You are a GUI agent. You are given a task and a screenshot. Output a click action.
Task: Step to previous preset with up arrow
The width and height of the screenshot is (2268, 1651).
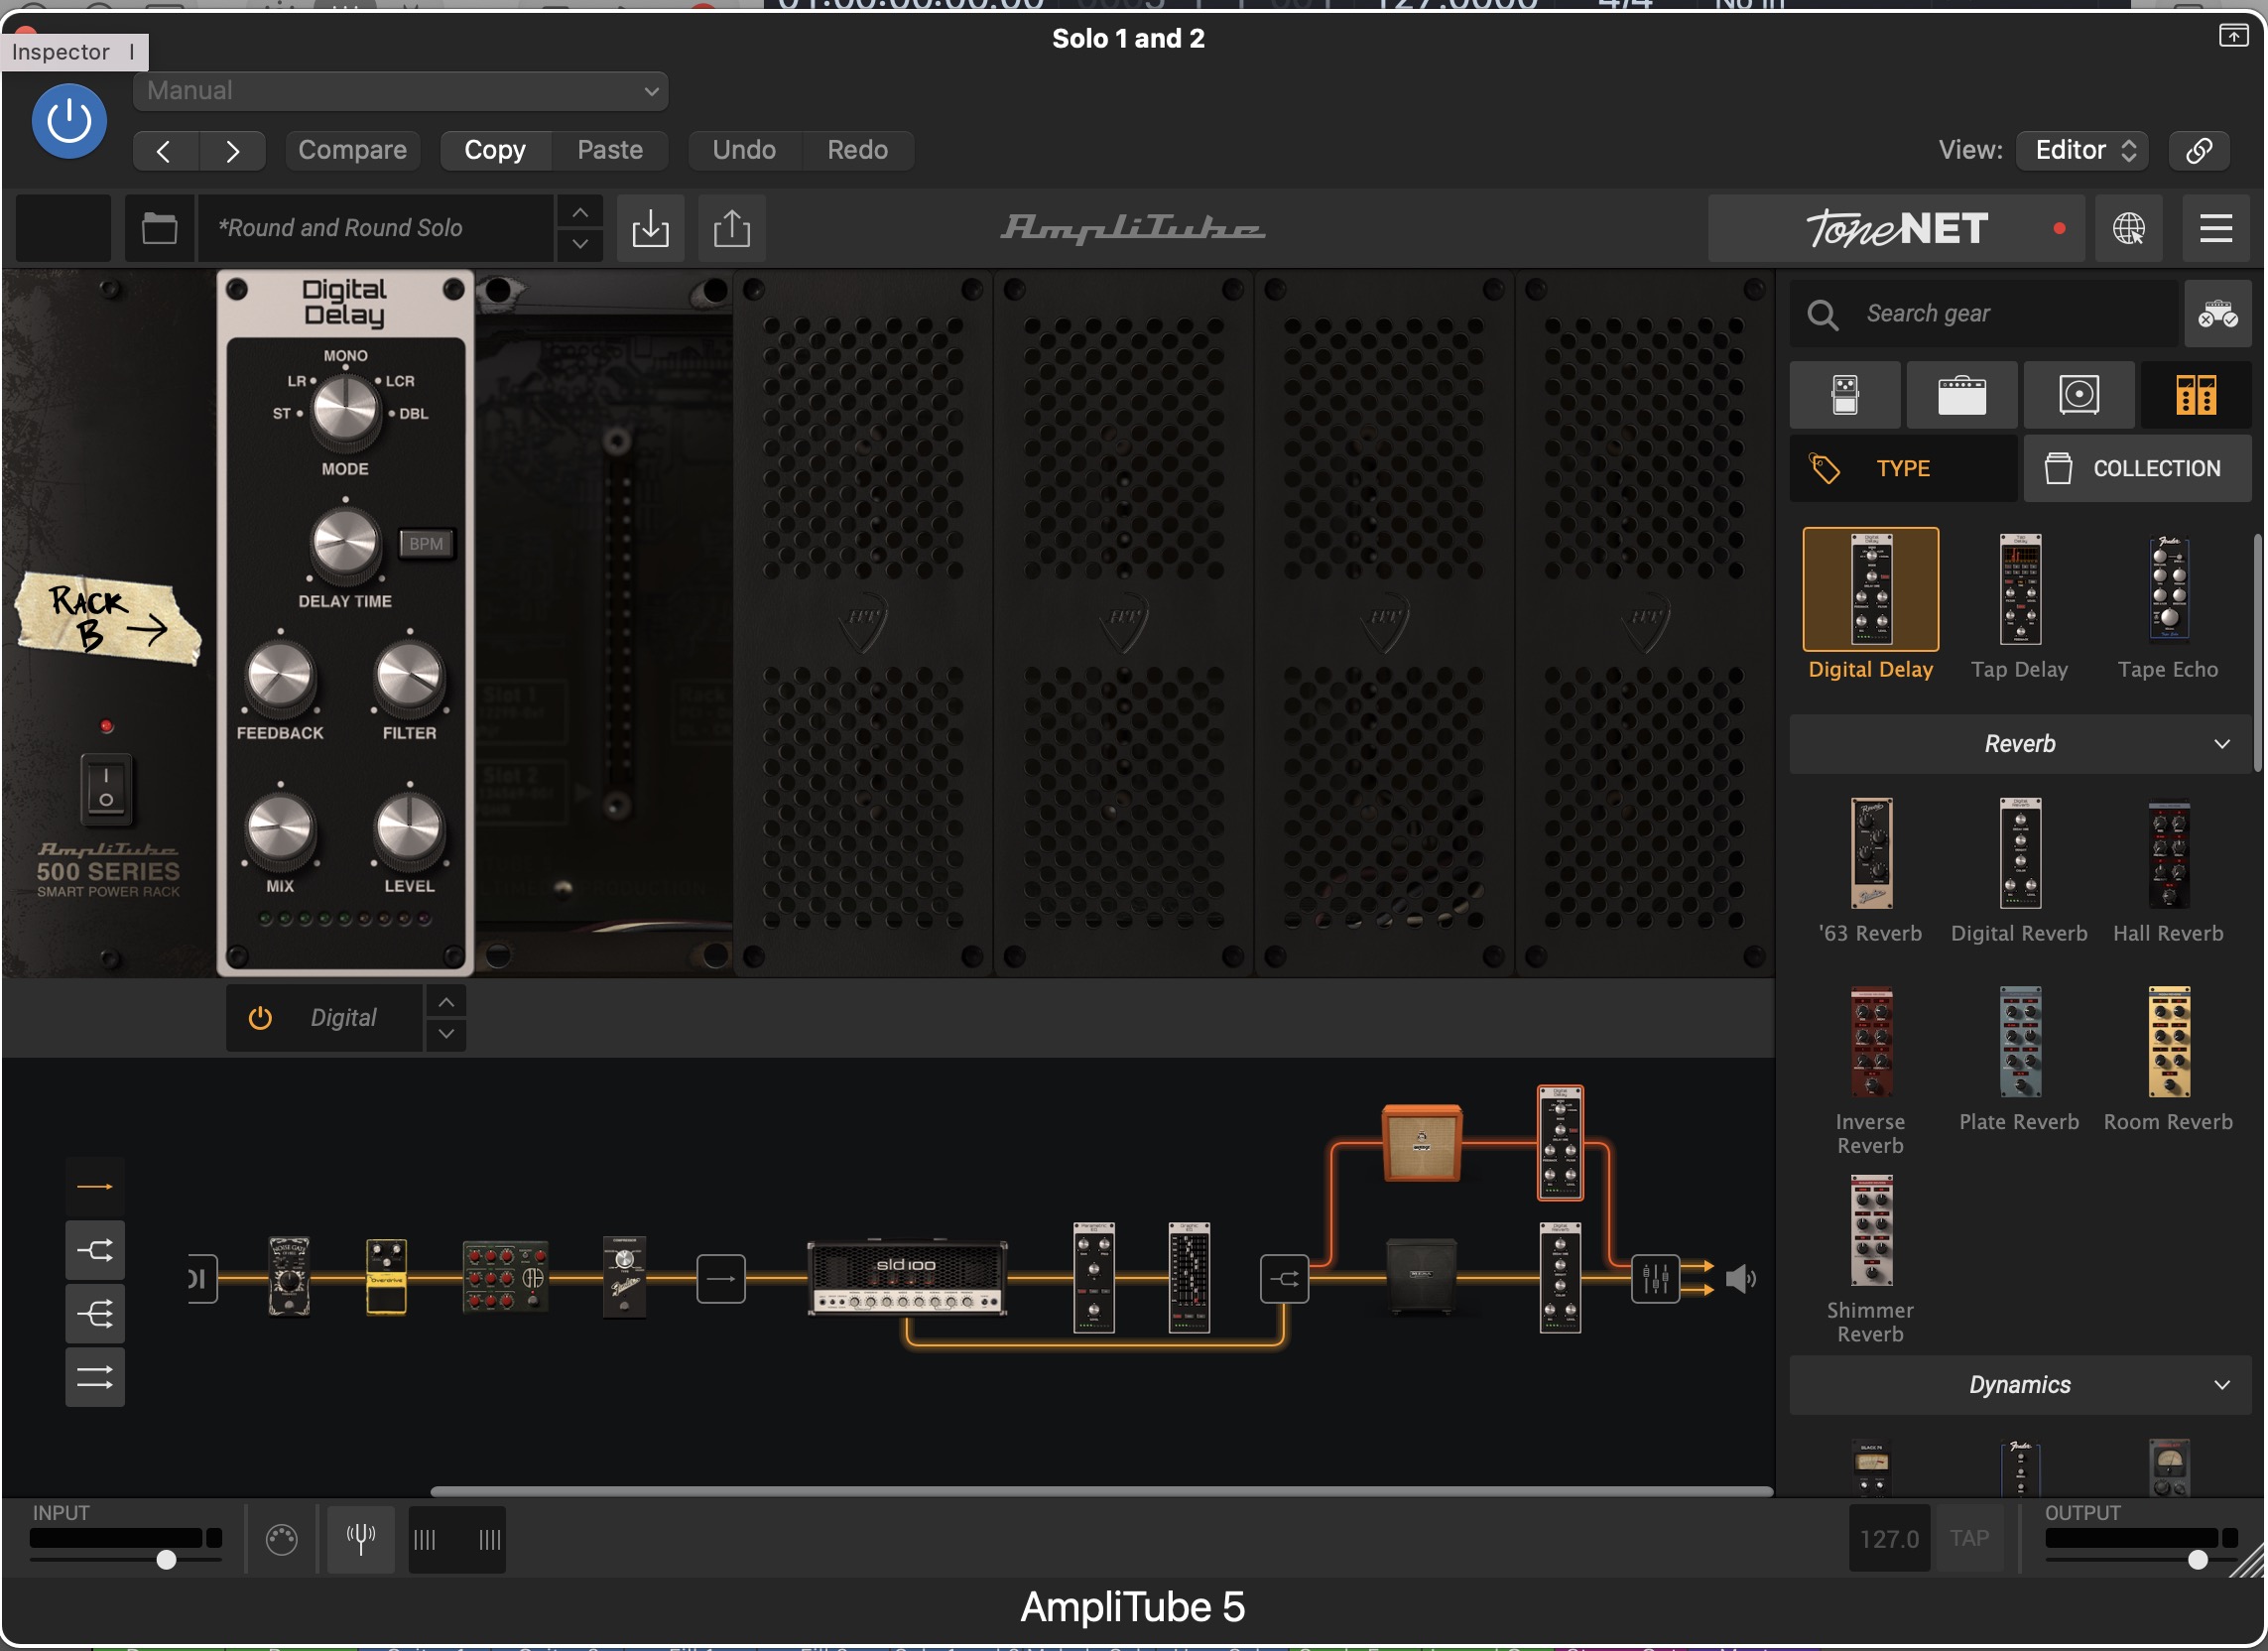pos(580,212)
